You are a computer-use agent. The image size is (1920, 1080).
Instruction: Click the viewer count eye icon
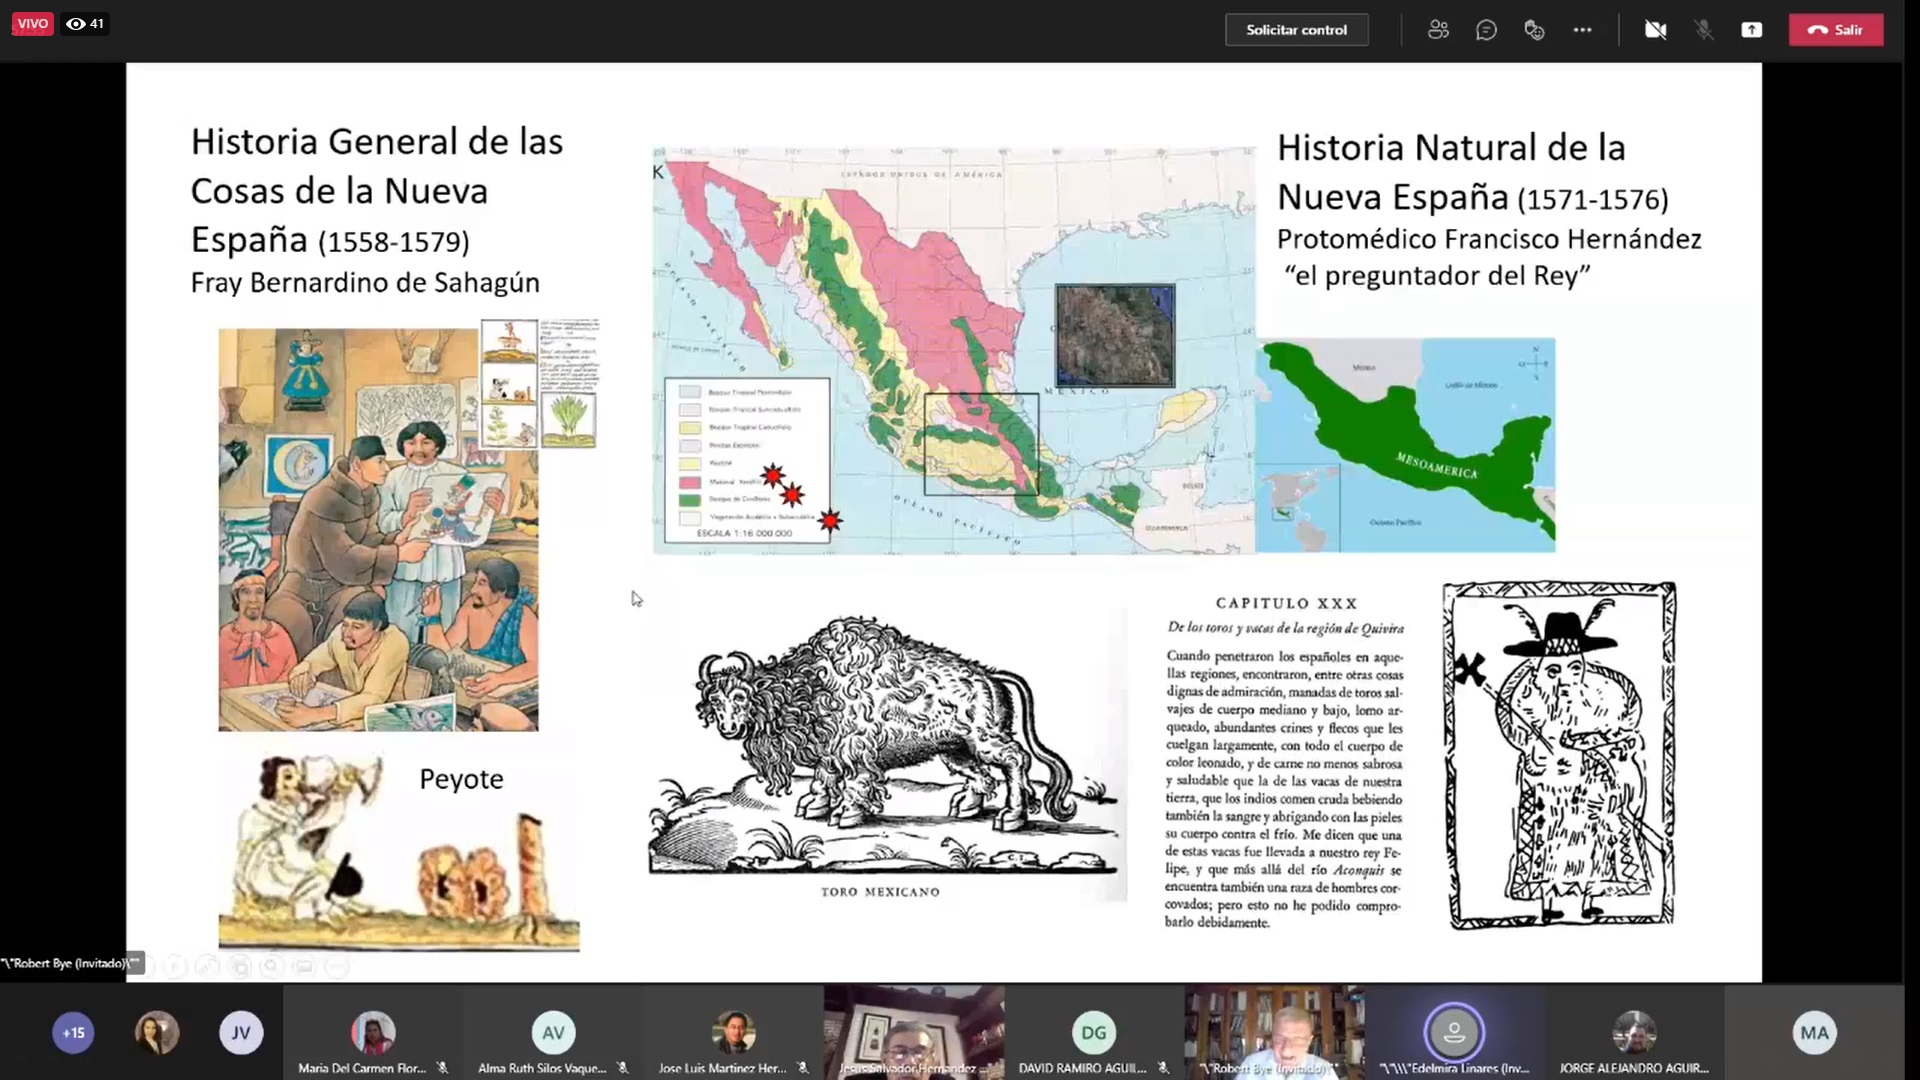click(x=76, y=24)
